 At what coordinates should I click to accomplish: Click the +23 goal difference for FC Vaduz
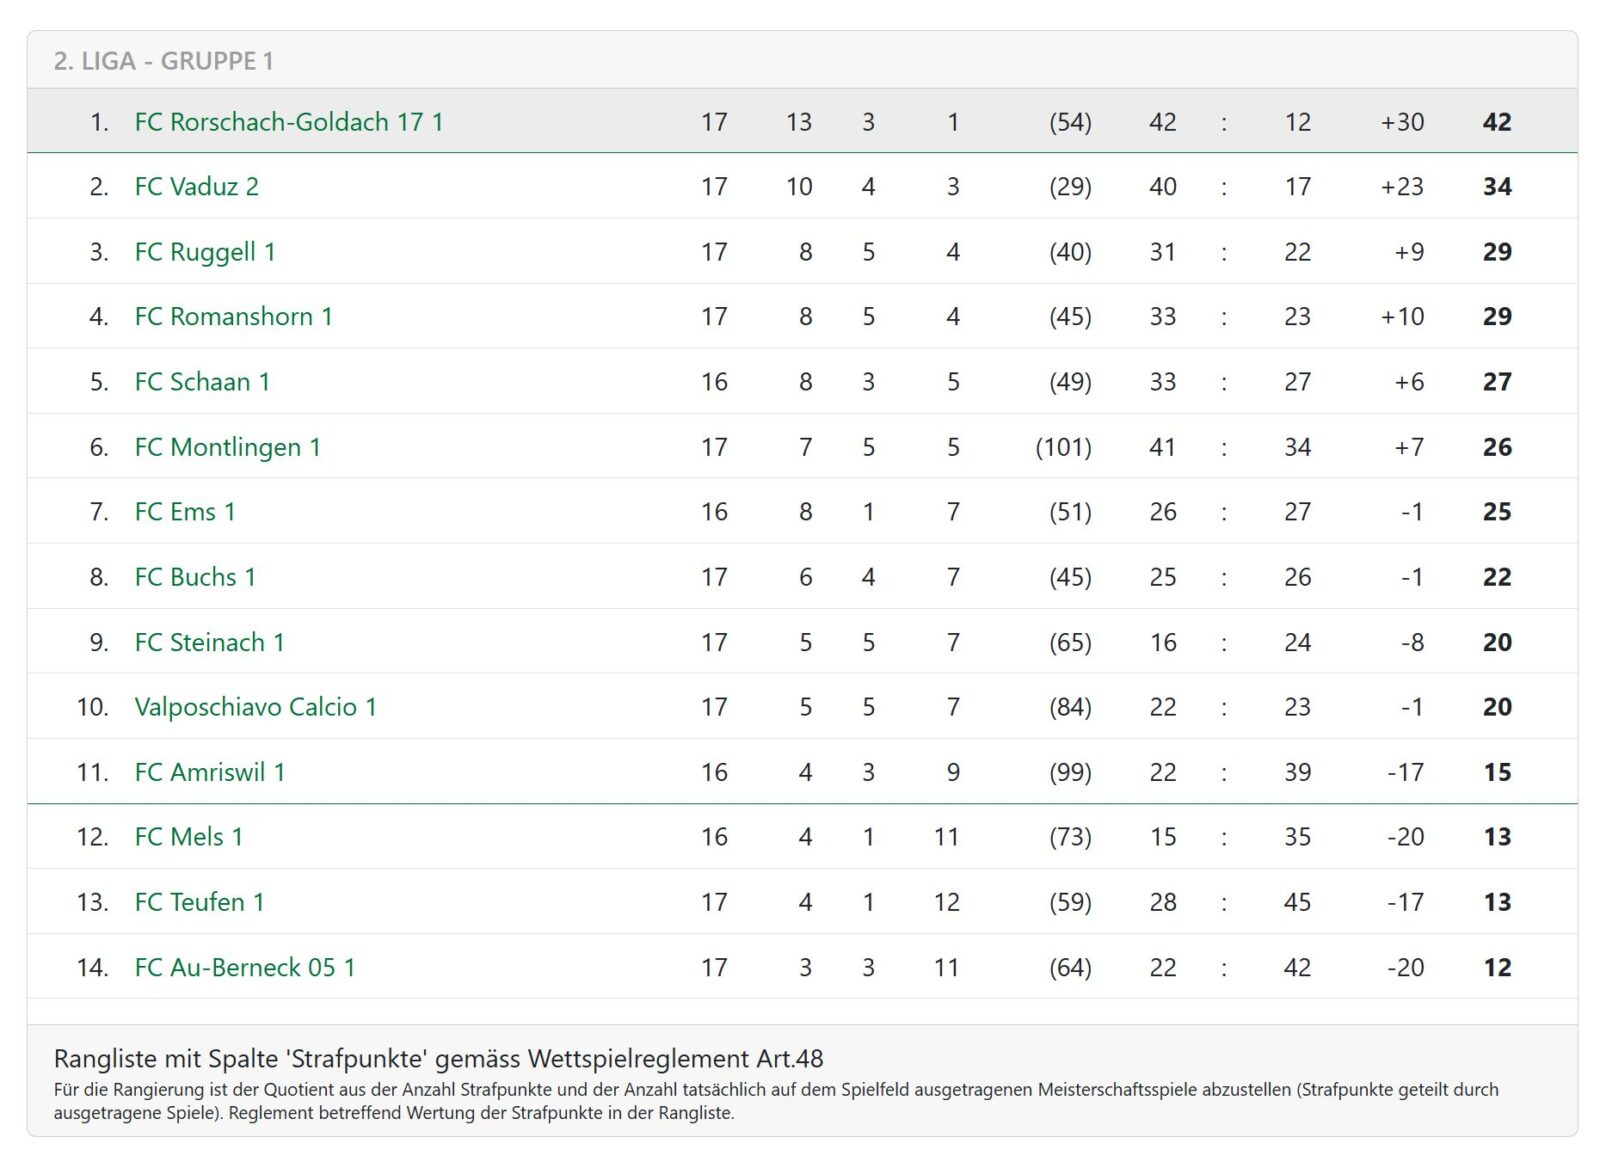click(x=1401, y=187)
